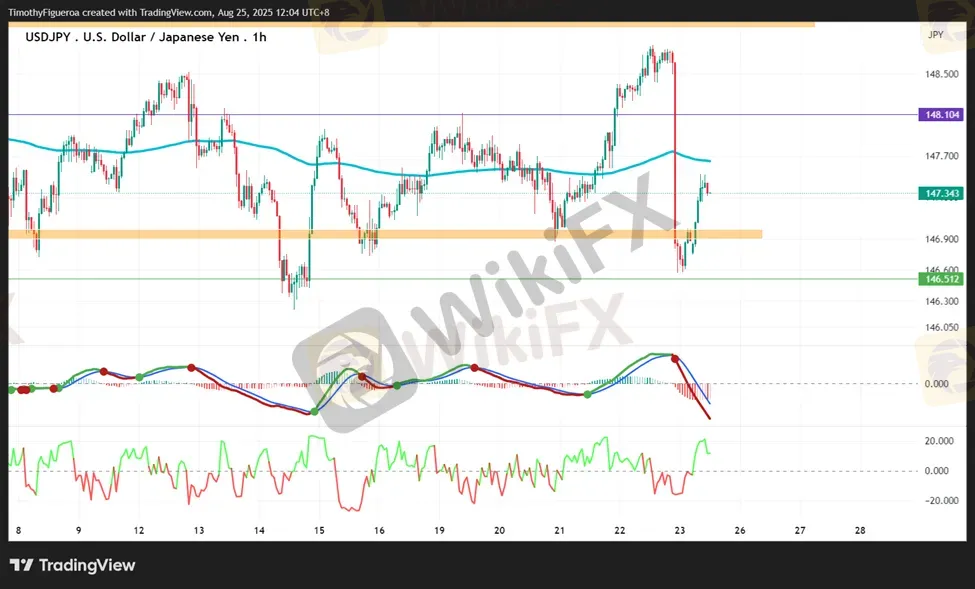Screen dimensions: 975x589
Task: Click the 146.900 price axis value
Action: (941, 239)
